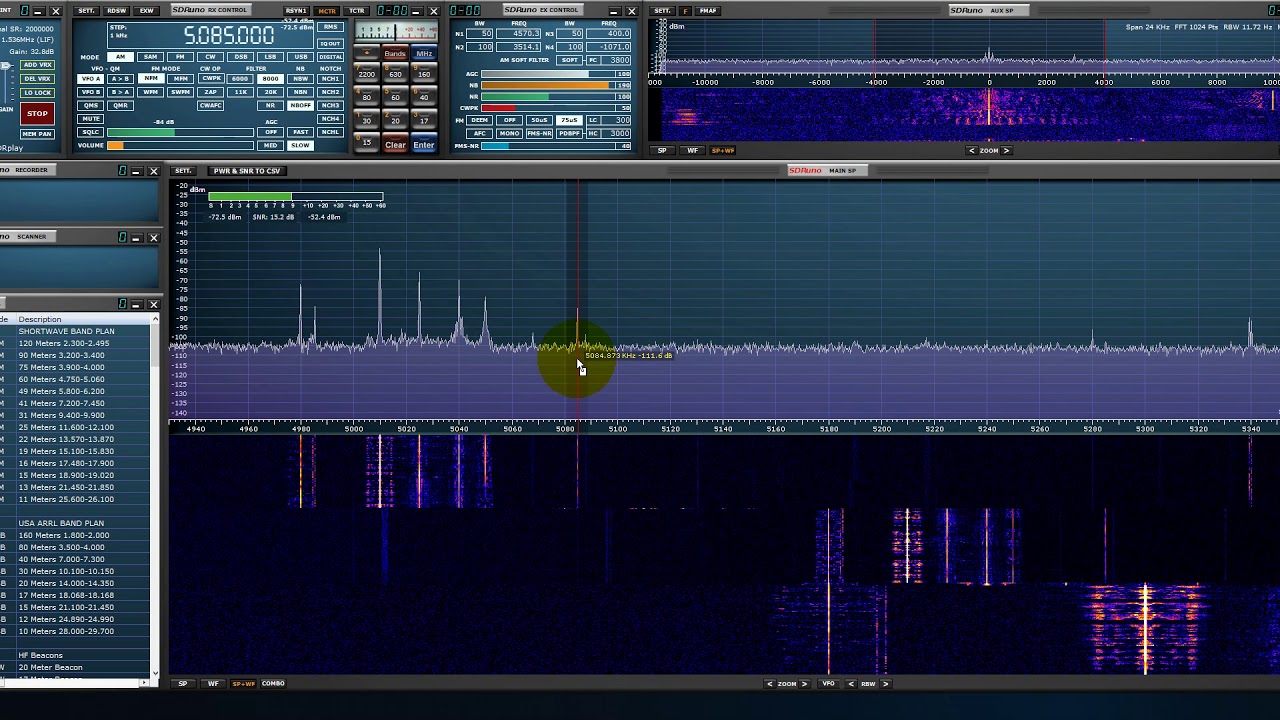Viewport: 1280px width, 720px height.
Task: Select the 80 band preset key
Action: (367, 96)
